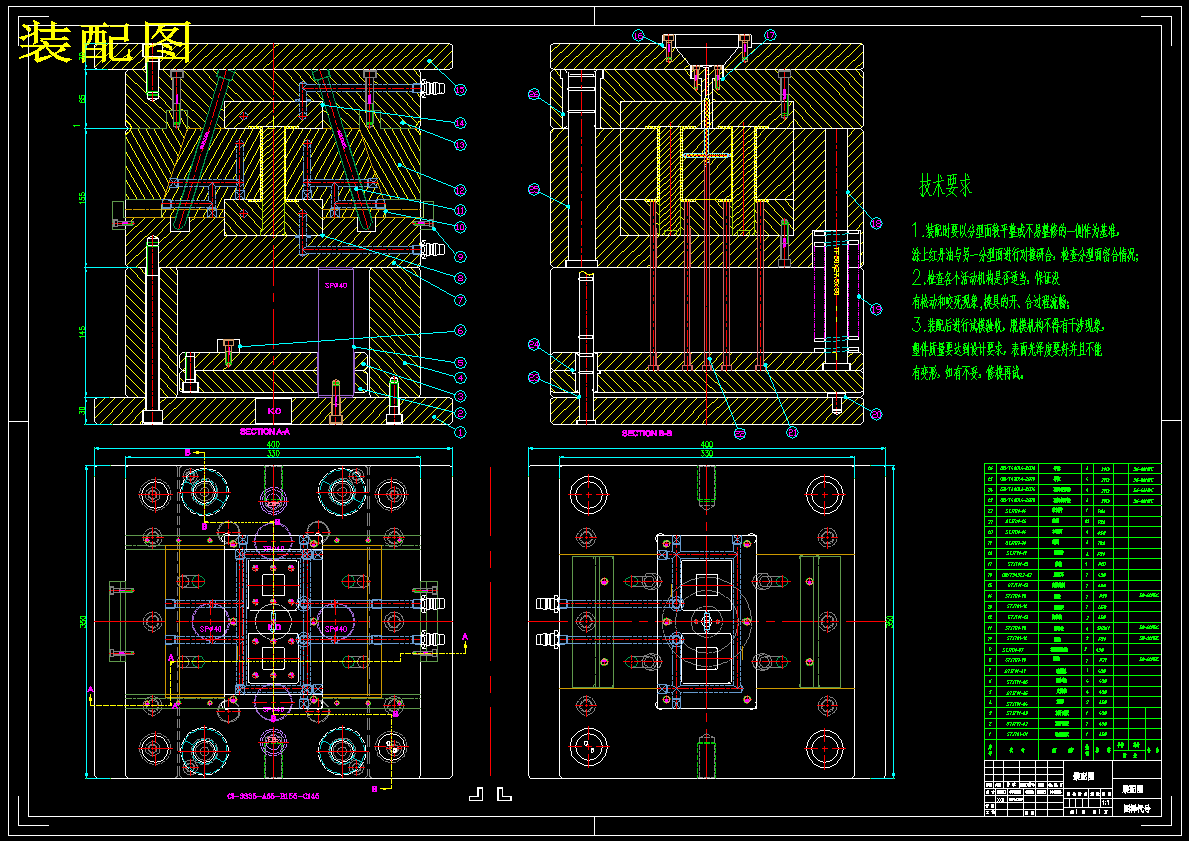1189x841 pixels.
Task: Click part balloon number 19
Action: pyautogui.click(x=876, y=309)
